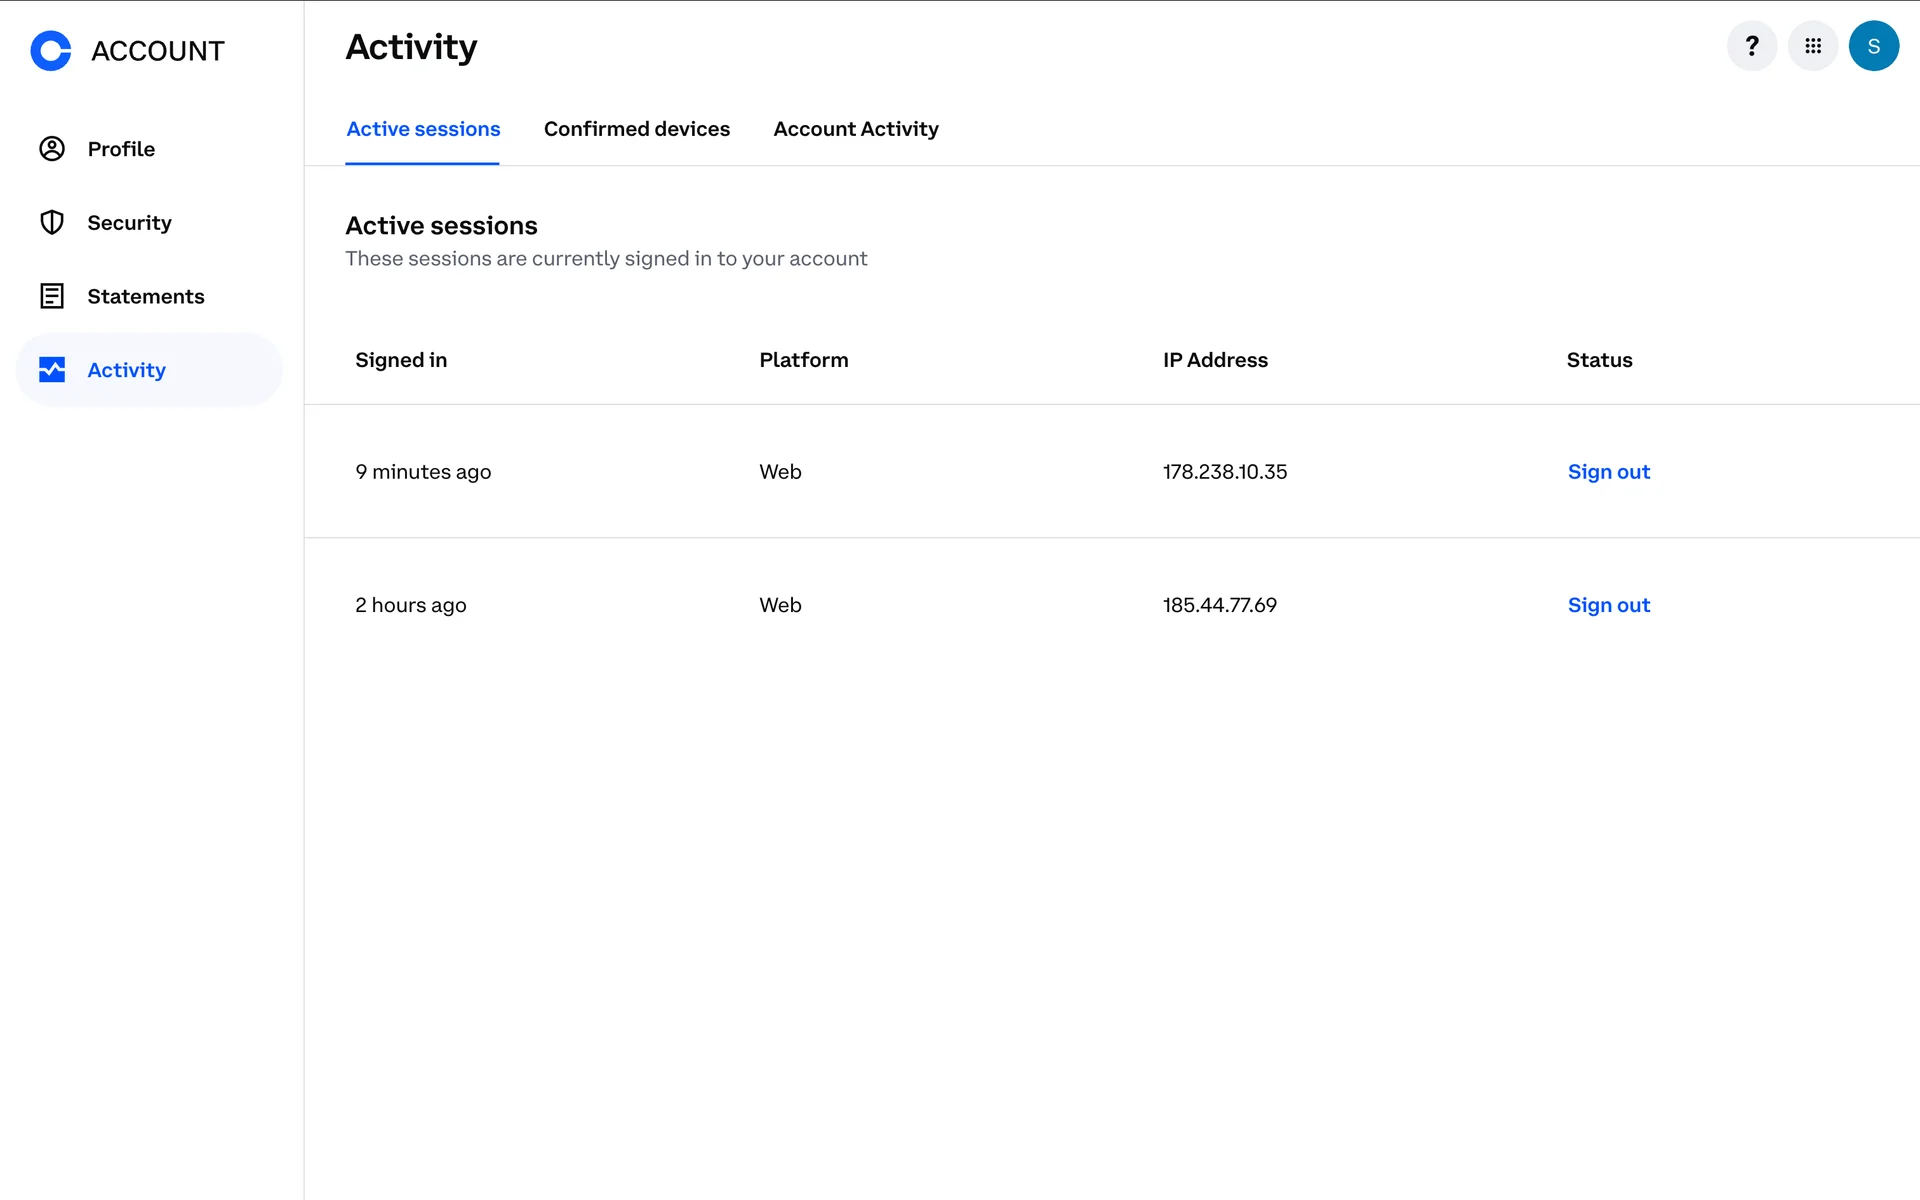Sign out the 2 hours ago session
Screen dimensions: 1920x1200
click(x=1608, y=605)
